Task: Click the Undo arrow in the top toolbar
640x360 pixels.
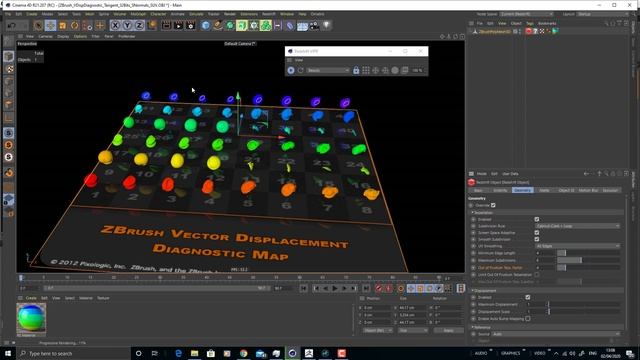Action: click(x=11, y=26)
